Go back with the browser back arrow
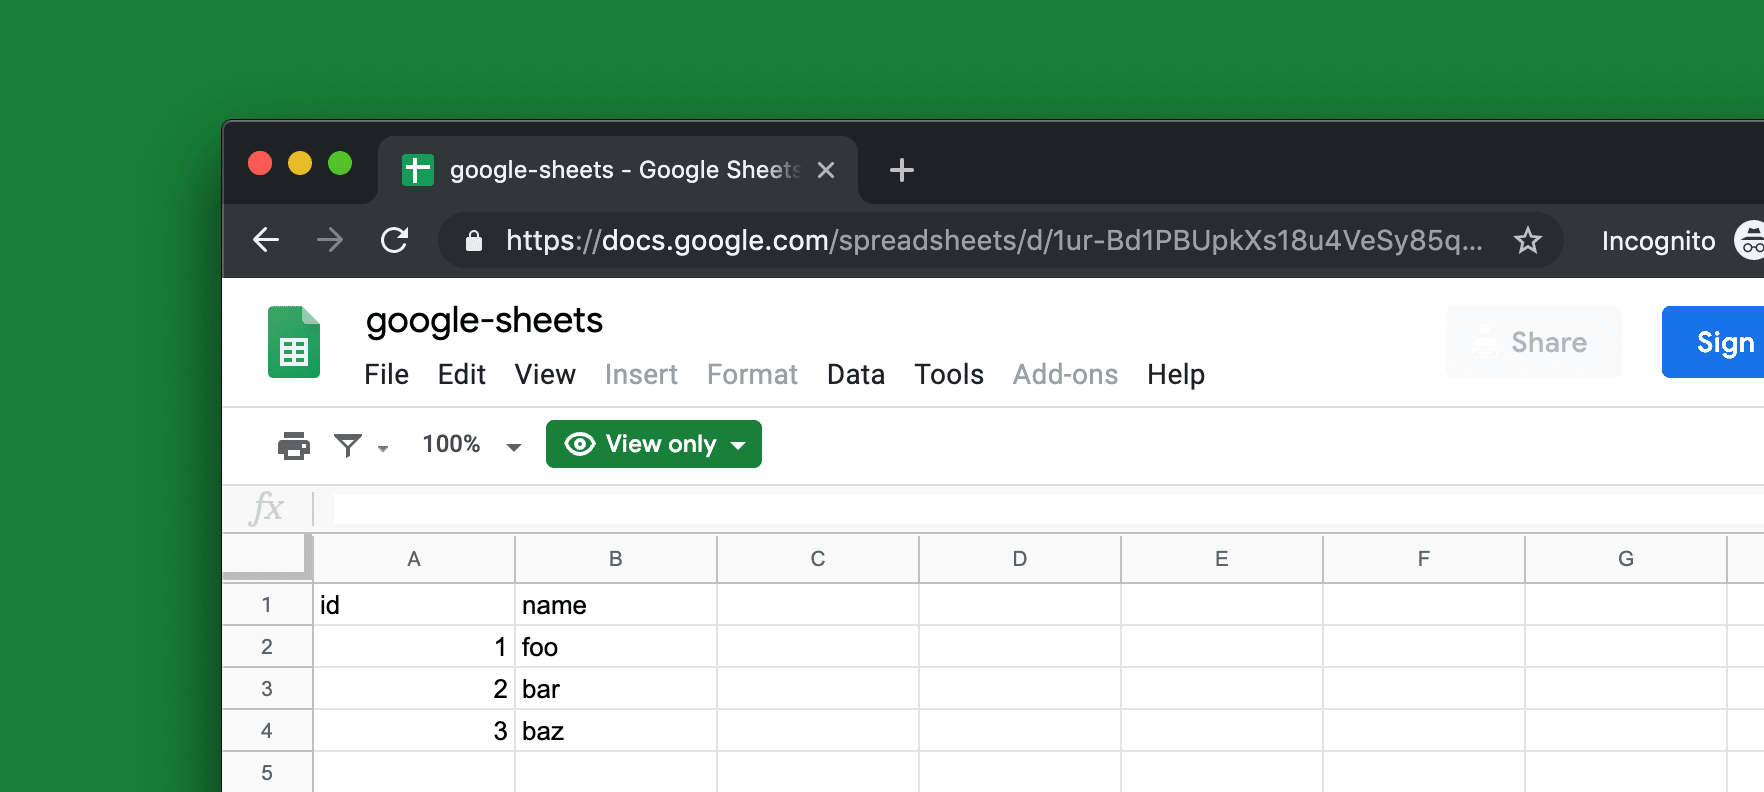 coord(266,240)
